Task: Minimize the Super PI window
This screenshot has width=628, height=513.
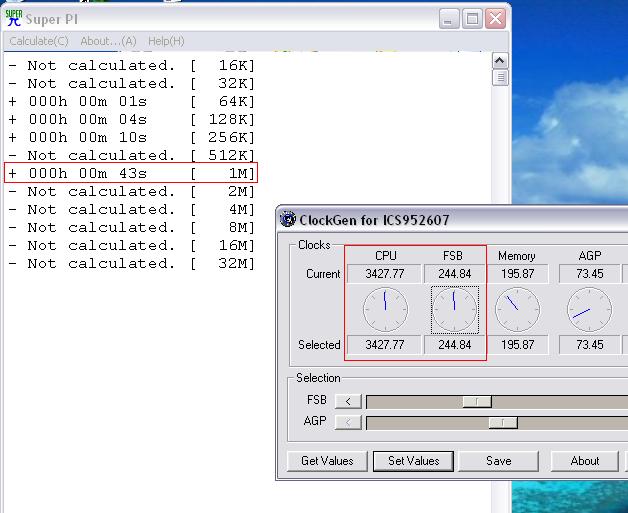Action: [x=449, y=19]
